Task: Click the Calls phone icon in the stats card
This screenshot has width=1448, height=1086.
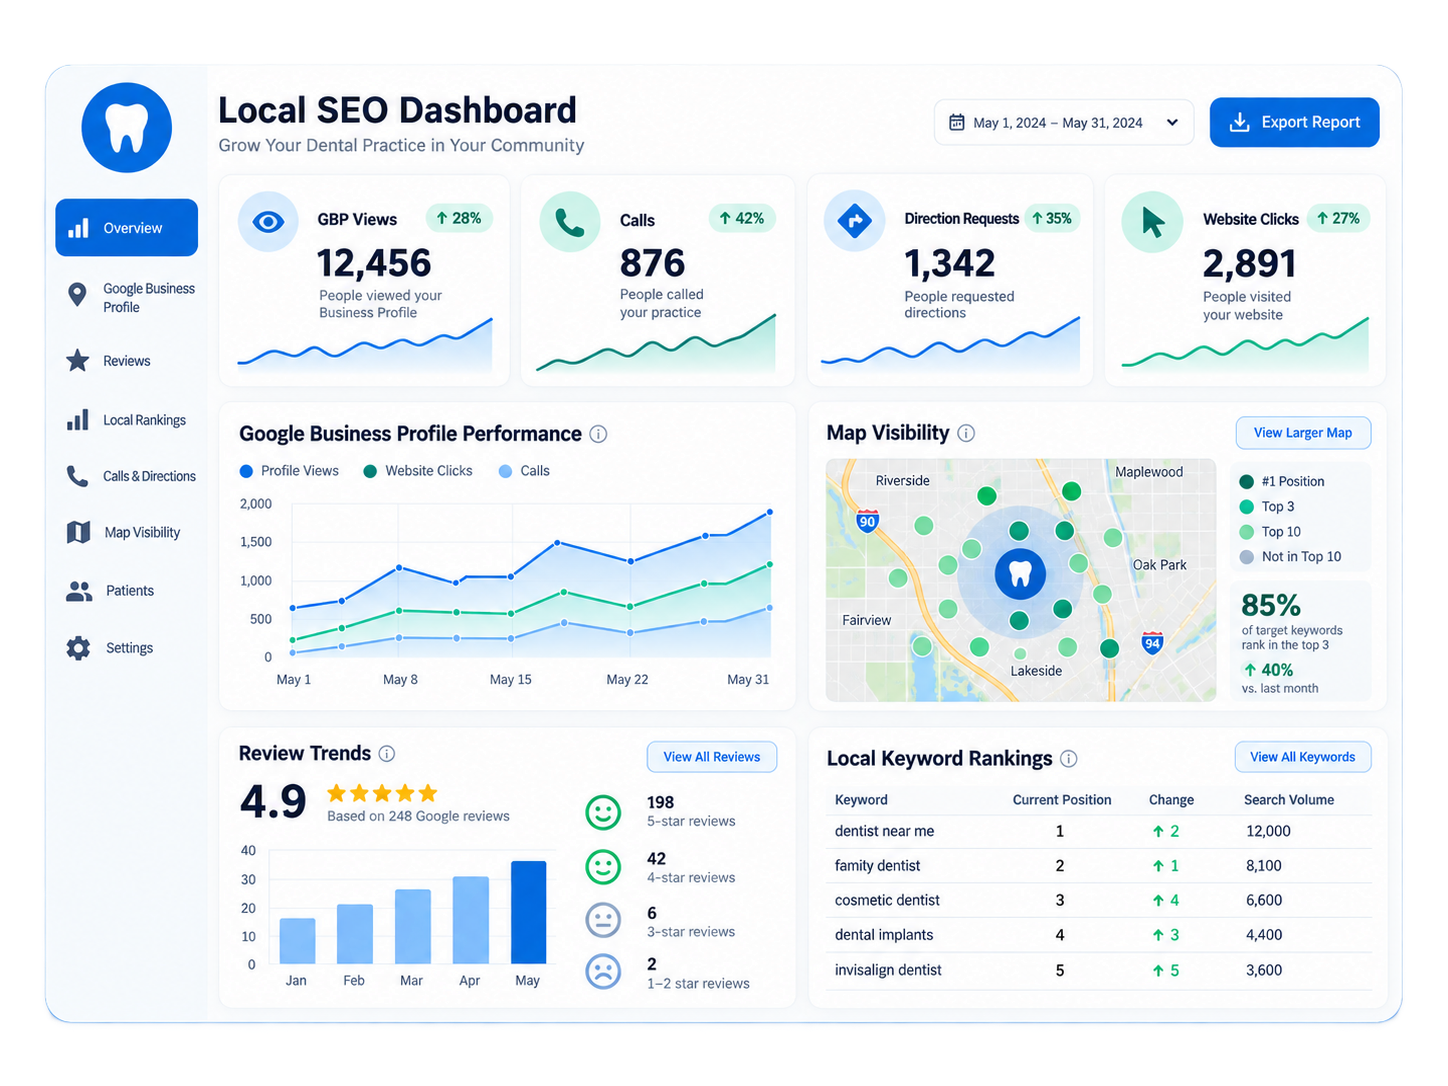Action: pyautogui.click(x=570, y=222)
